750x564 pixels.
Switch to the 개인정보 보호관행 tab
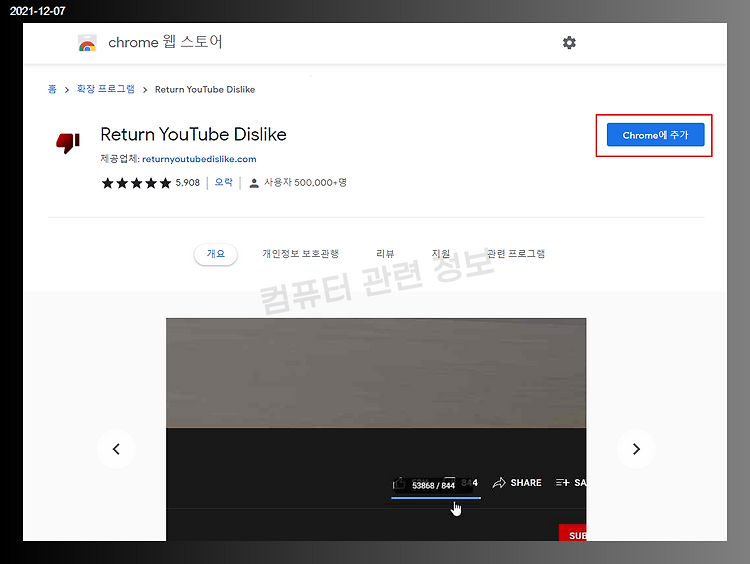[x=300, y=254]
